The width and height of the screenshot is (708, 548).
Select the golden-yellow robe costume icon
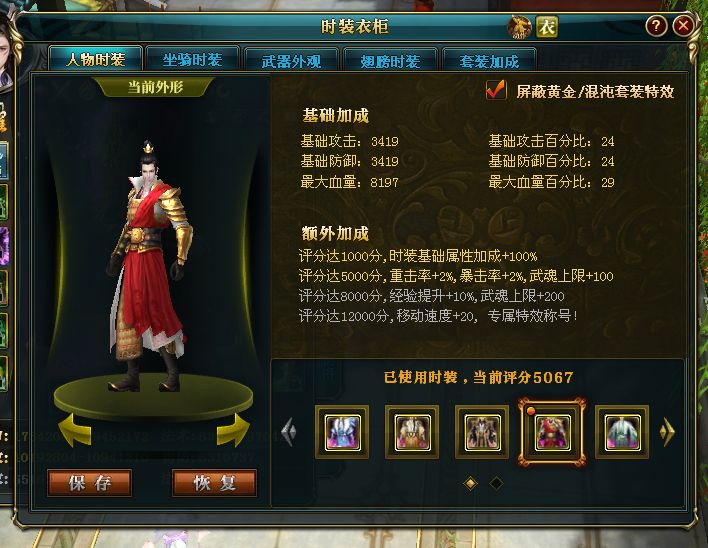point(412,432)
